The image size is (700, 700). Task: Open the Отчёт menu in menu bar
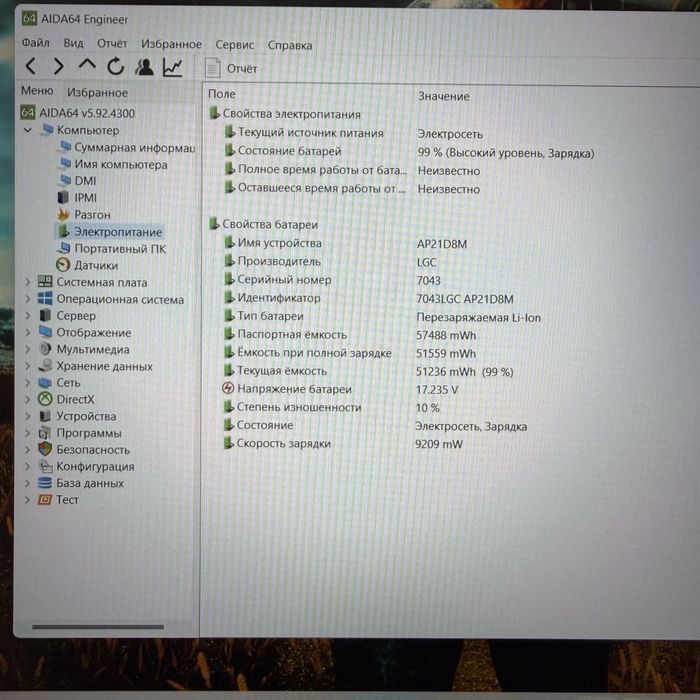112,43
